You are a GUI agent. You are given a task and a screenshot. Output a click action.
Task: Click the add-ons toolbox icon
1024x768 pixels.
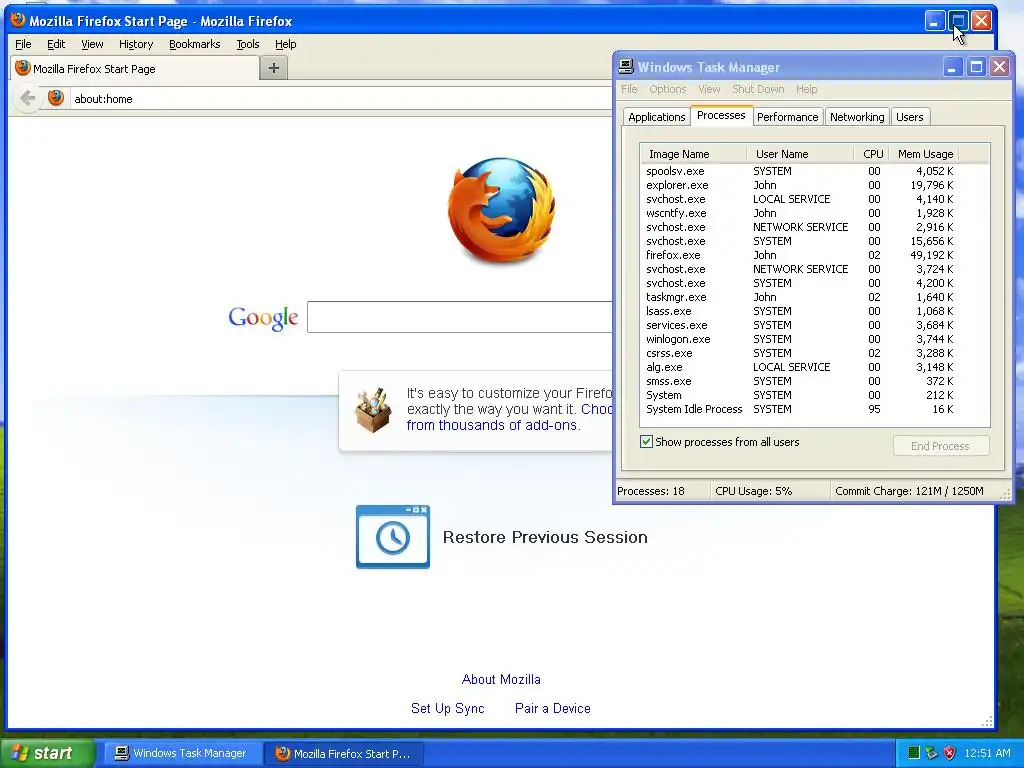click(373, 409)
